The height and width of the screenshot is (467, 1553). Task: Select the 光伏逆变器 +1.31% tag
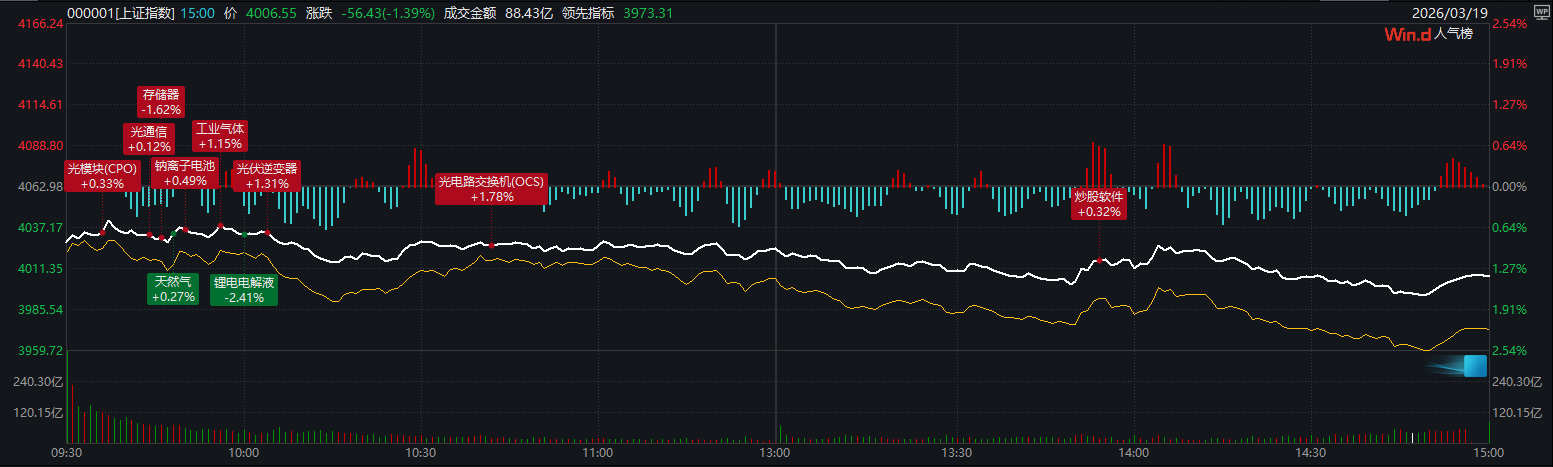266,176
